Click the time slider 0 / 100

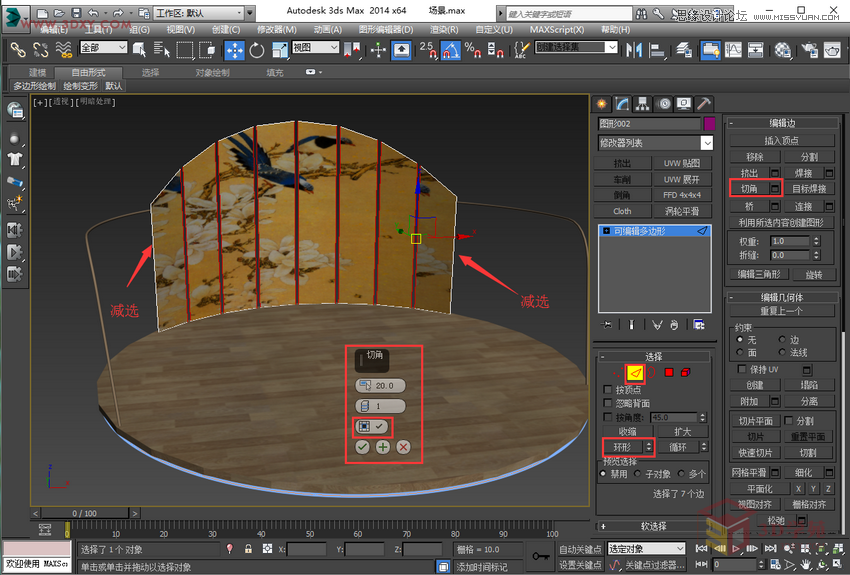[x=85, y=513]
